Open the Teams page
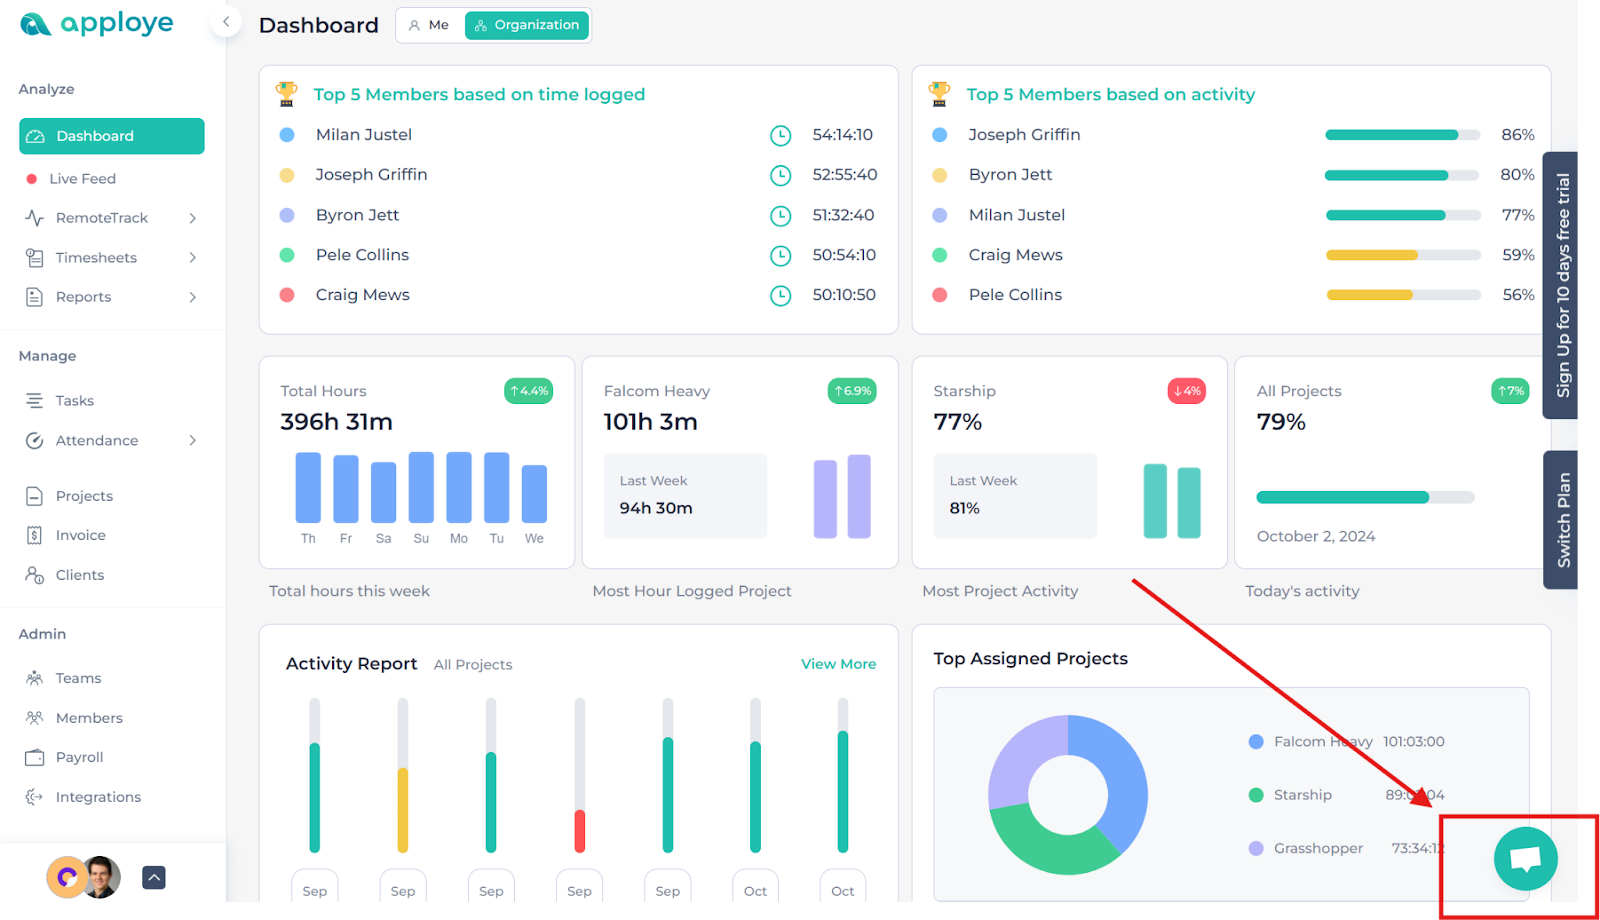 click(x=78, y=678)
